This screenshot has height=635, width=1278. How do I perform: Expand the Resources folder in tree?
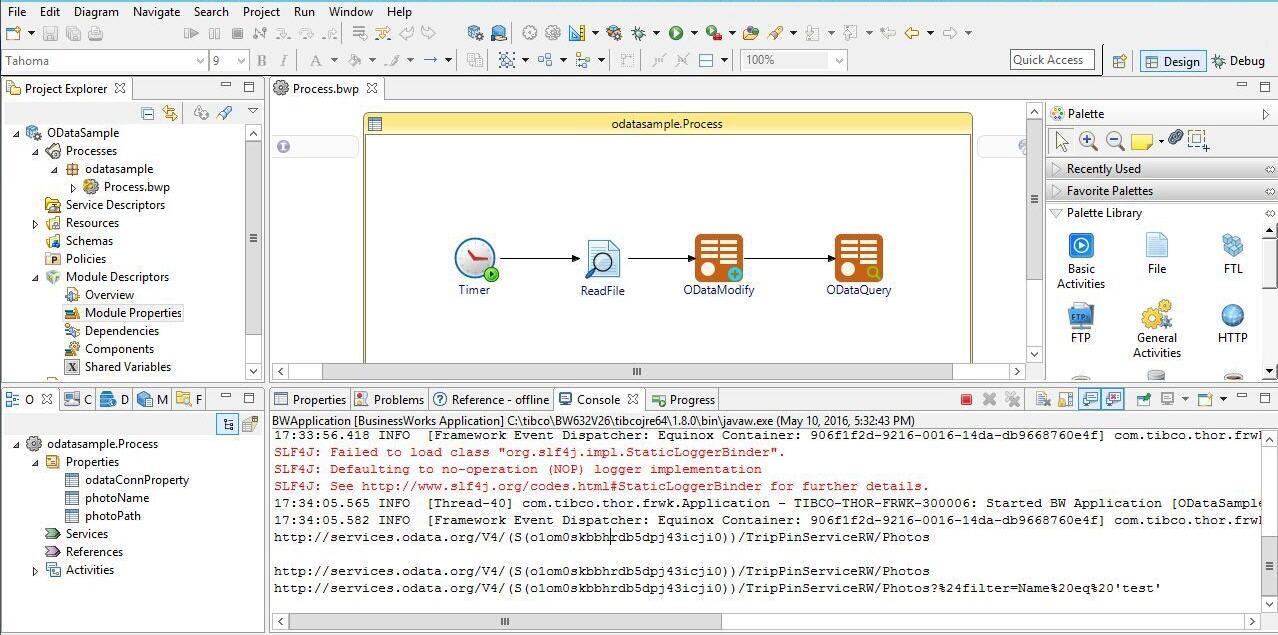pos(36,224)
